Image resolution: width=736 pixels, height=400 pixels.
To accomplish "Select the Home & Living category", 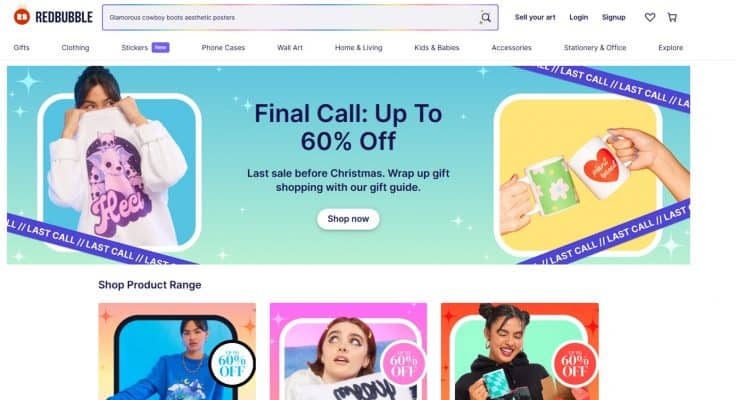I will 359,47.
